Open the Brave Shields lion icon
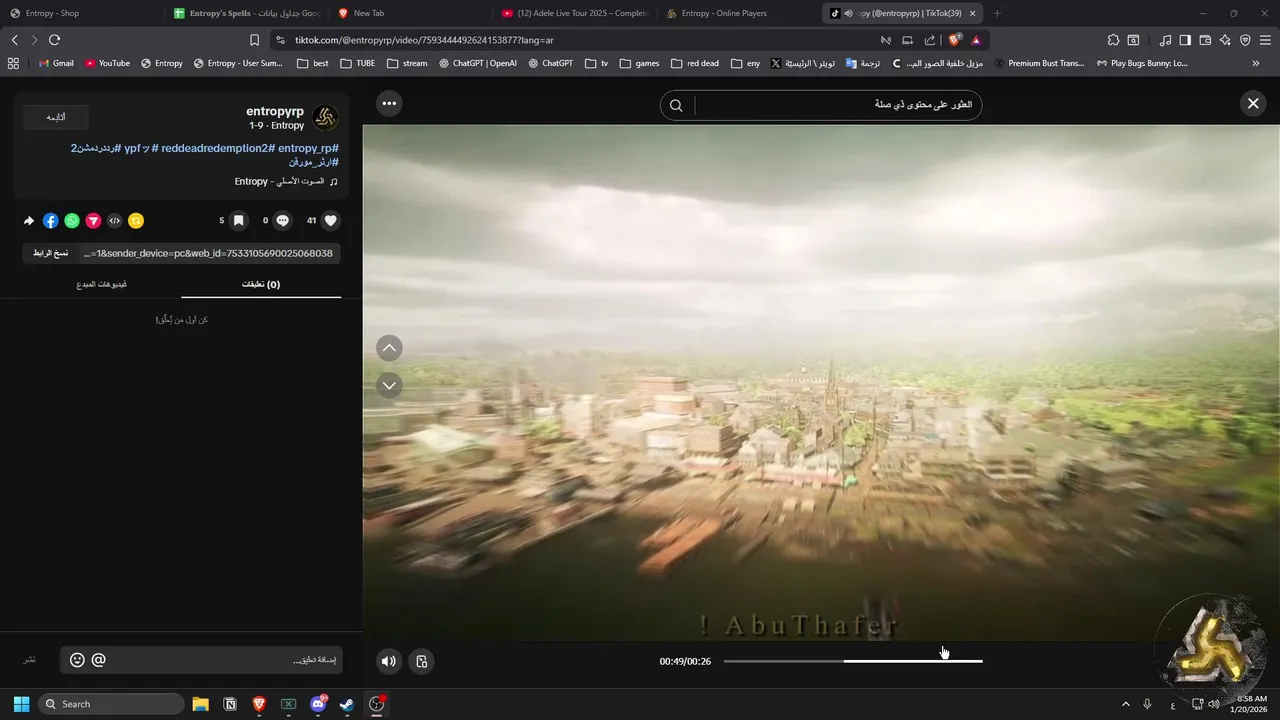 pos(954,40)
